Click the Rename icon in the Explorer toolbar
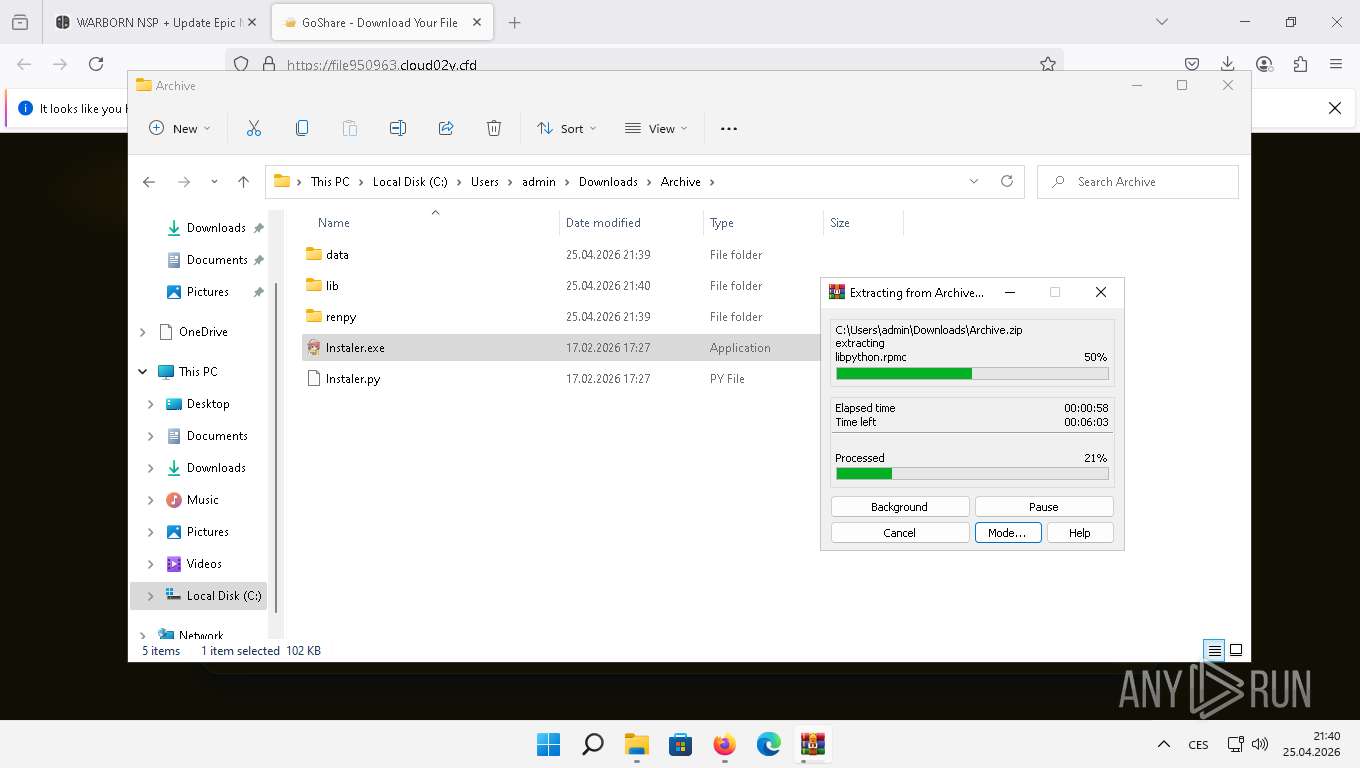This screenshot has height=768, width=1360. [397, 128]
